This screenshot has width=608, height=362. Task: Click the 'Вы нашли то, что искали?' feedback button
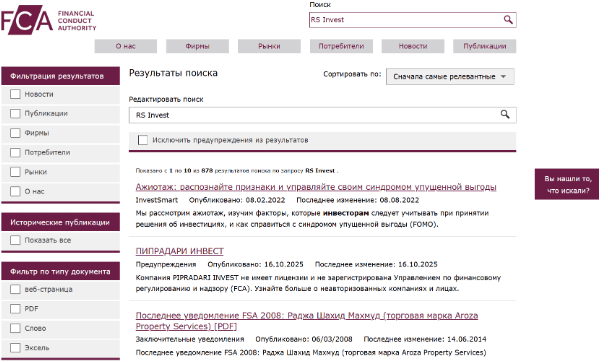[x=567, y=184]
